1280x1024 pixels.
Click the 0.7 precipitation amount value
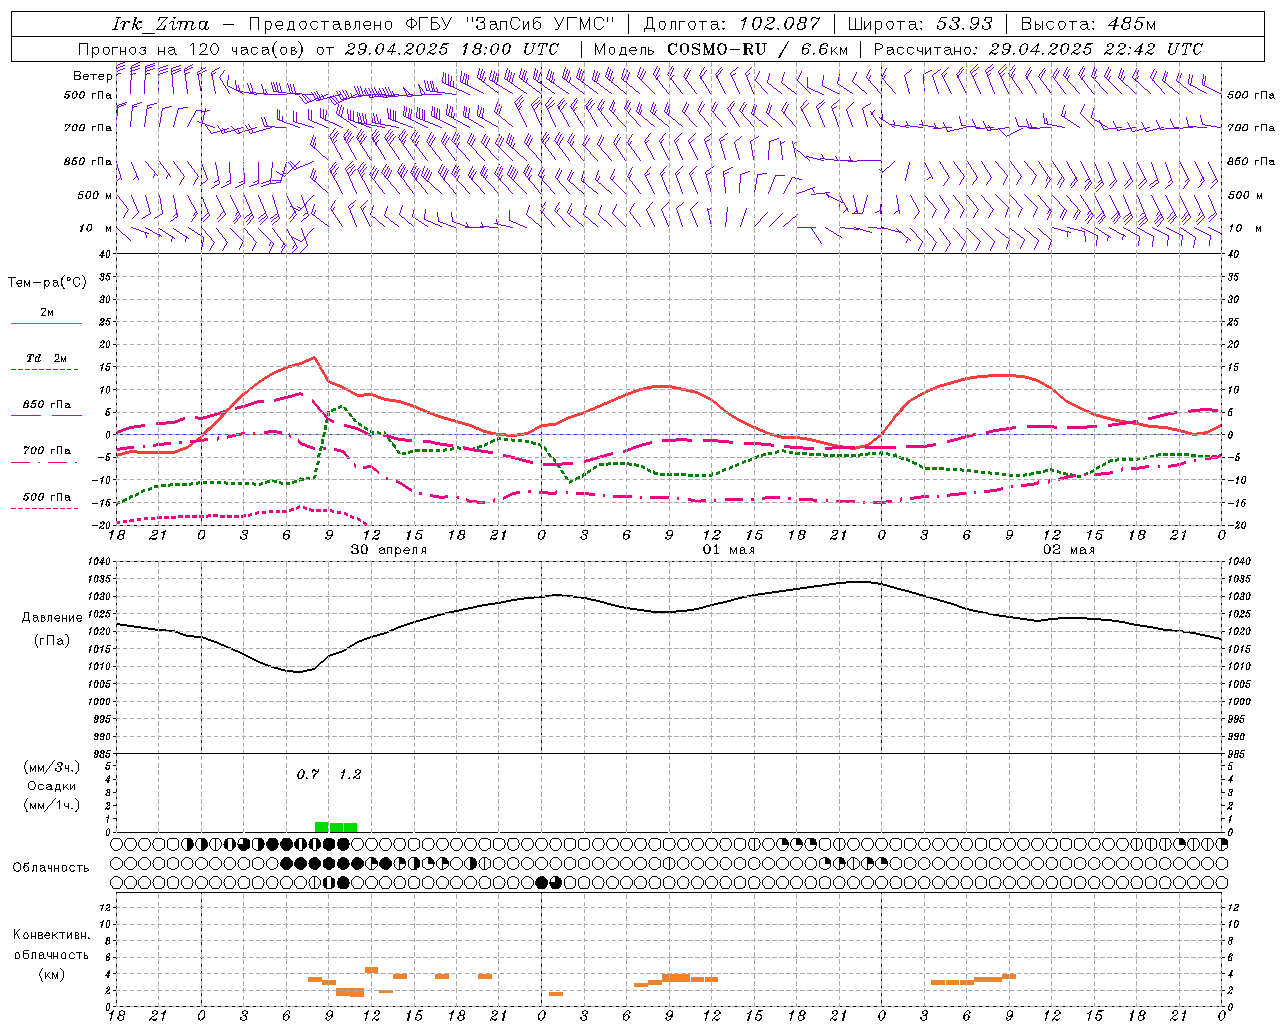[308, 774]
